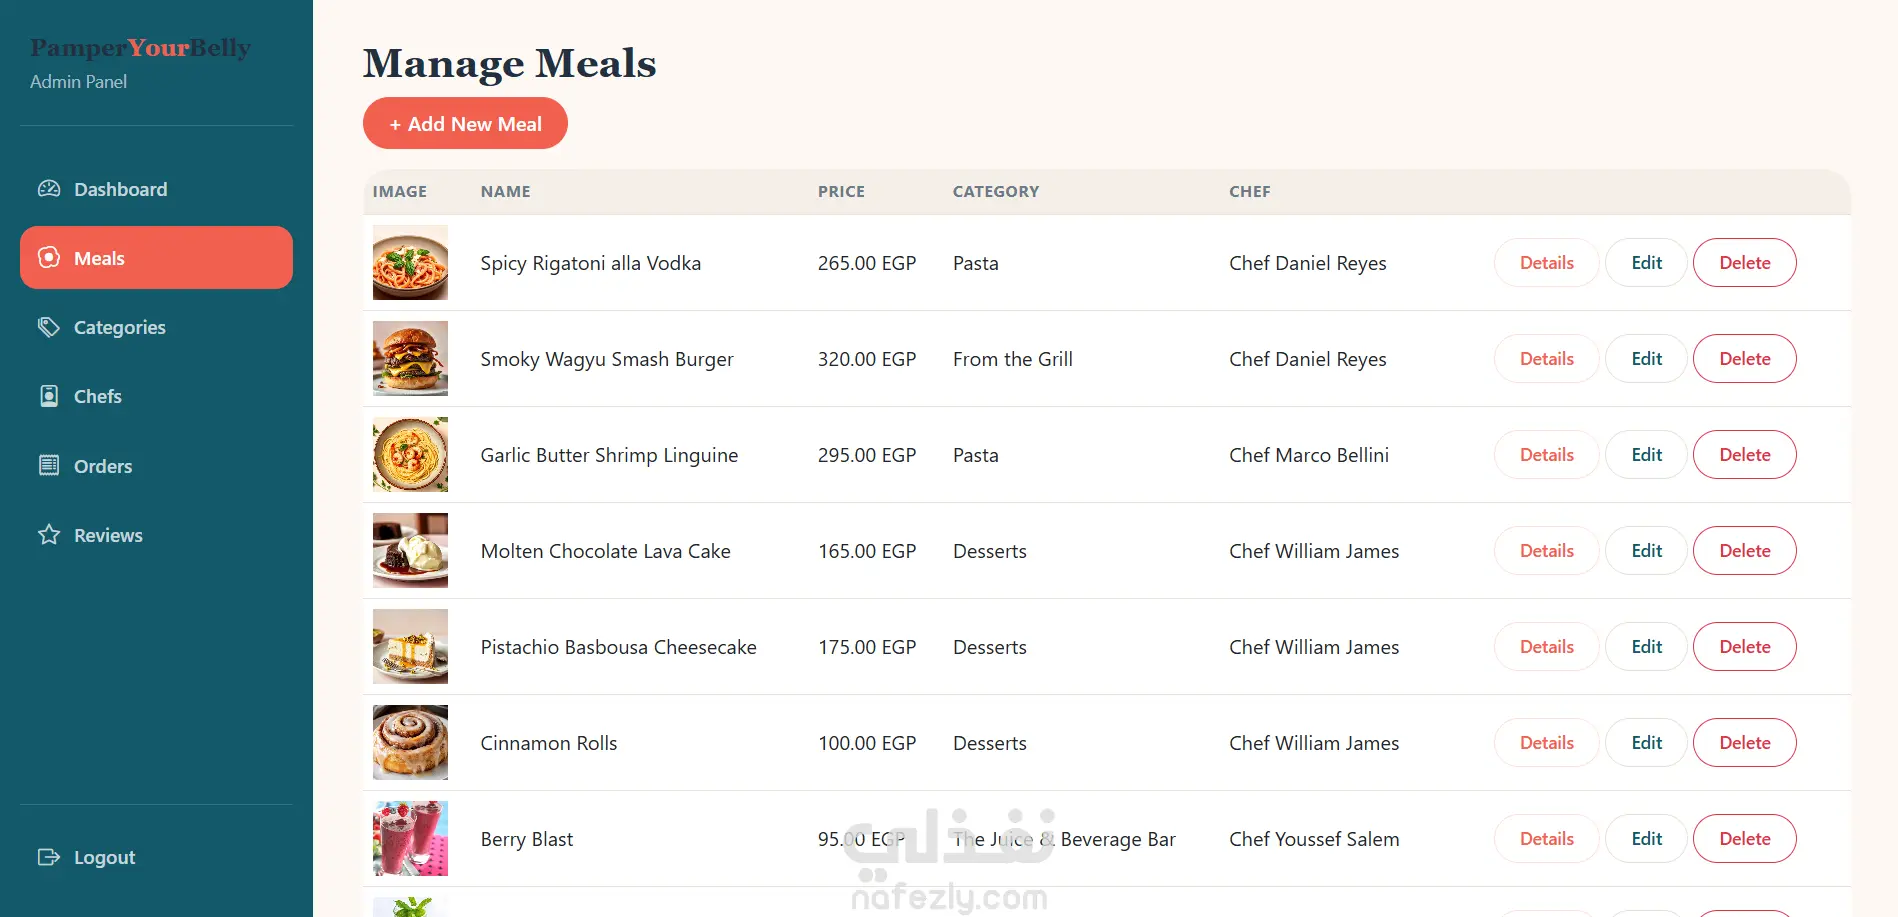Screen dimensions: 1898x917
Task: Click the Orders list icon
Action: click(x=49, y=465)
